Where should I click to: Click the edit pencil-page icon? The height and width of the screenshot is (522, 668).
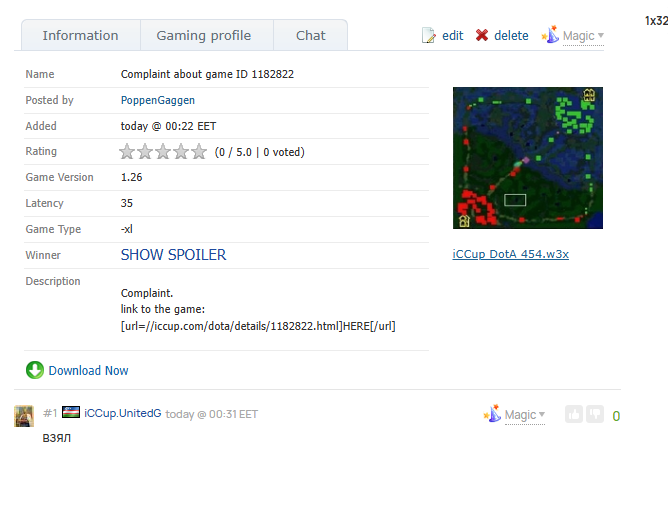coord(429,35)
